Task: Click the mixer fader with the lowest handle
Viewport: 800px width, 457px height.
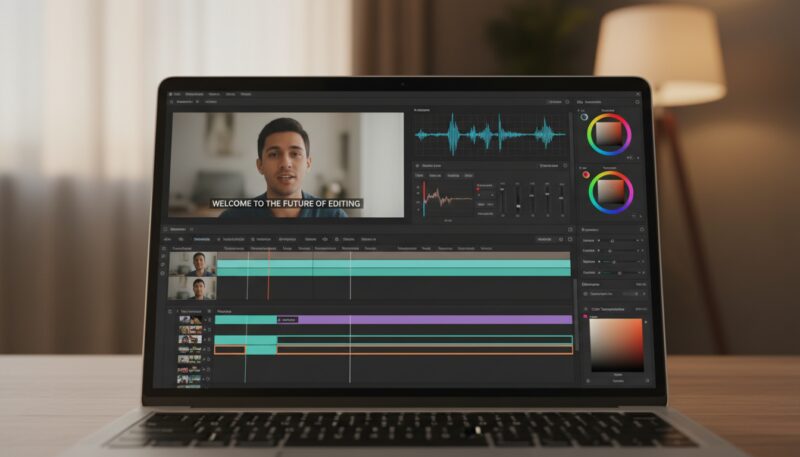Action: coord(518,206)
